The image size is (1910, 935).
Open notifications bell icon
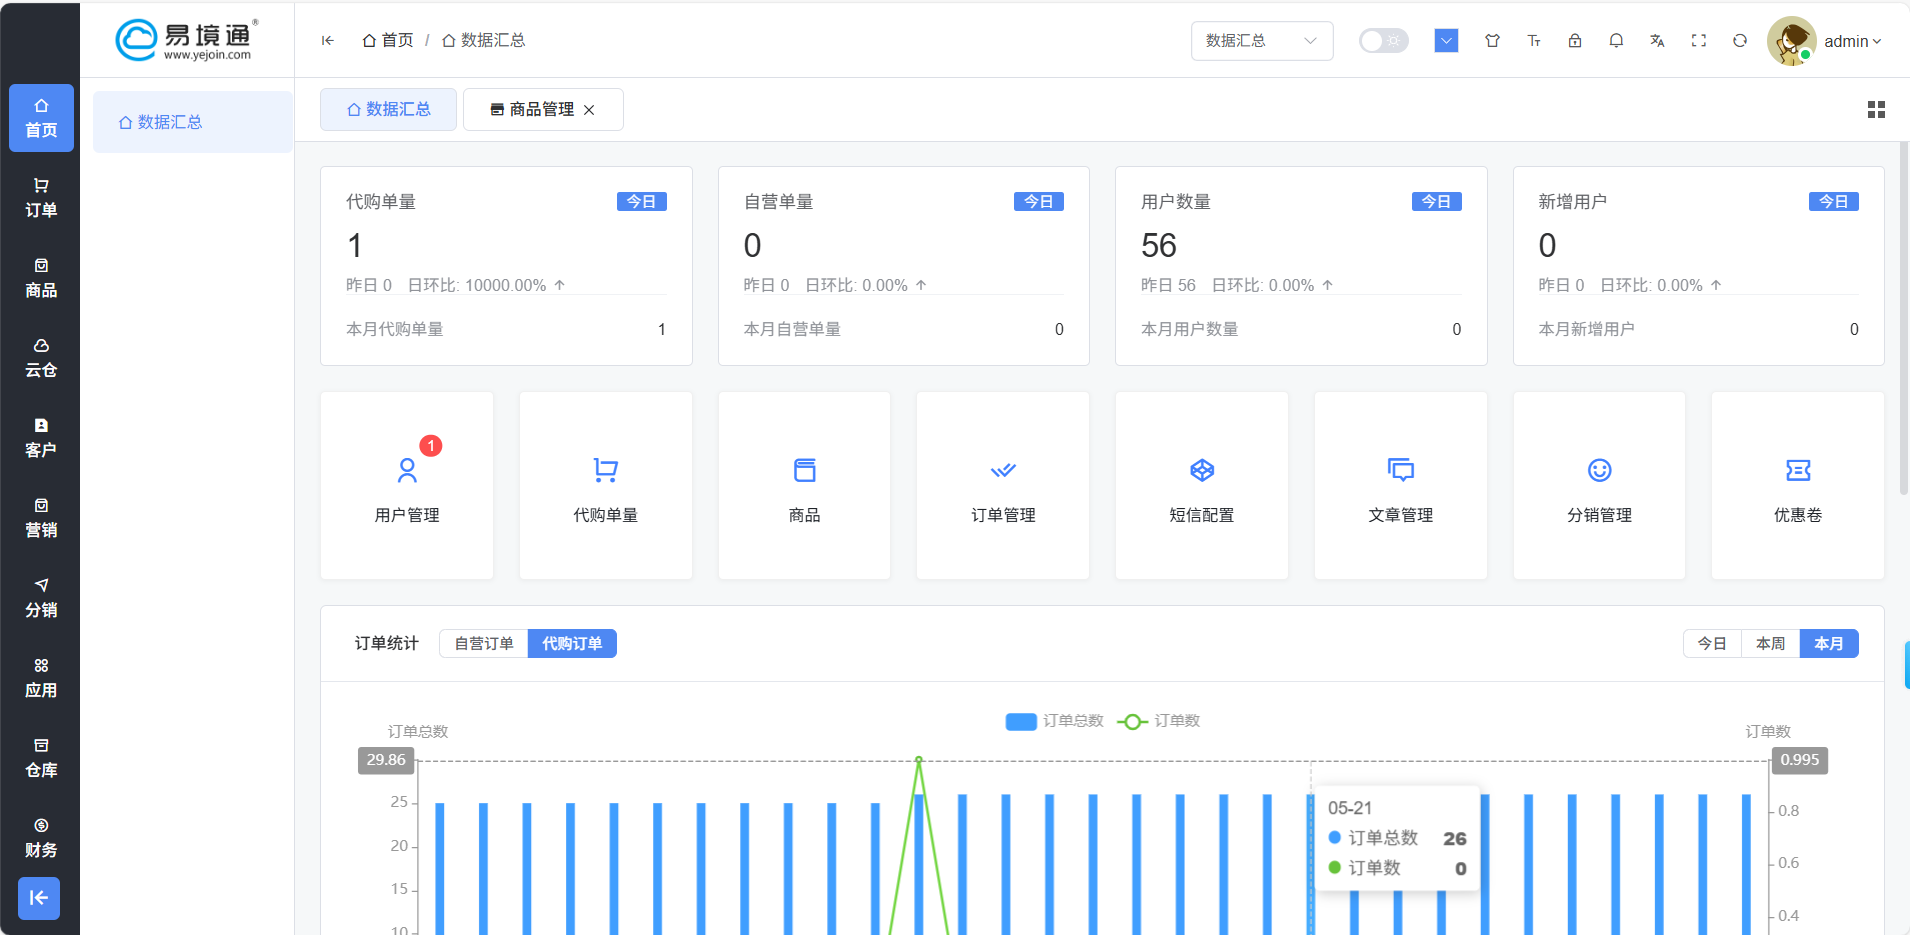(1616, 41)
